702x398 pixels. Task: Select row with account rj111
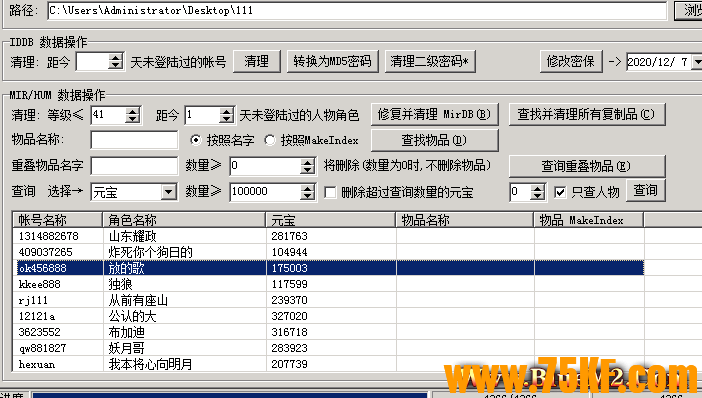point(329,300)
